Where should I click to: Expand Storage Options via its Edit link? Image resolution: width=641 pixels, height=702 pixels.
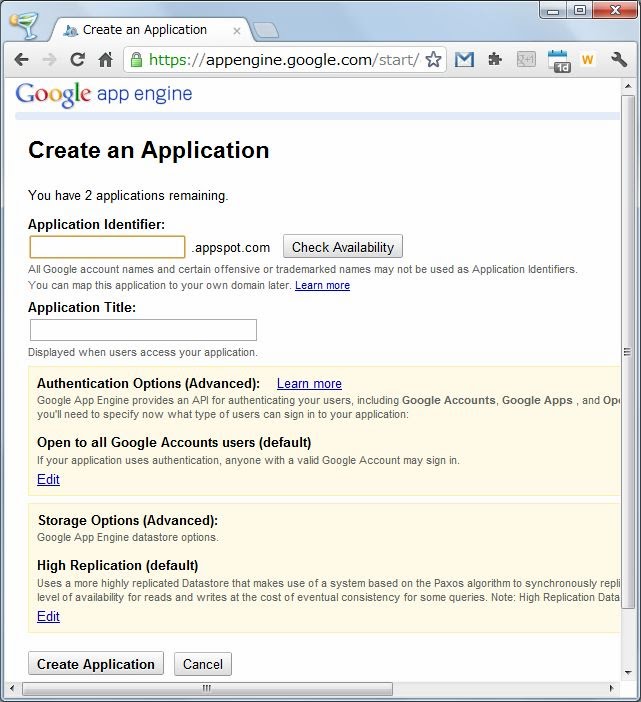48,616
